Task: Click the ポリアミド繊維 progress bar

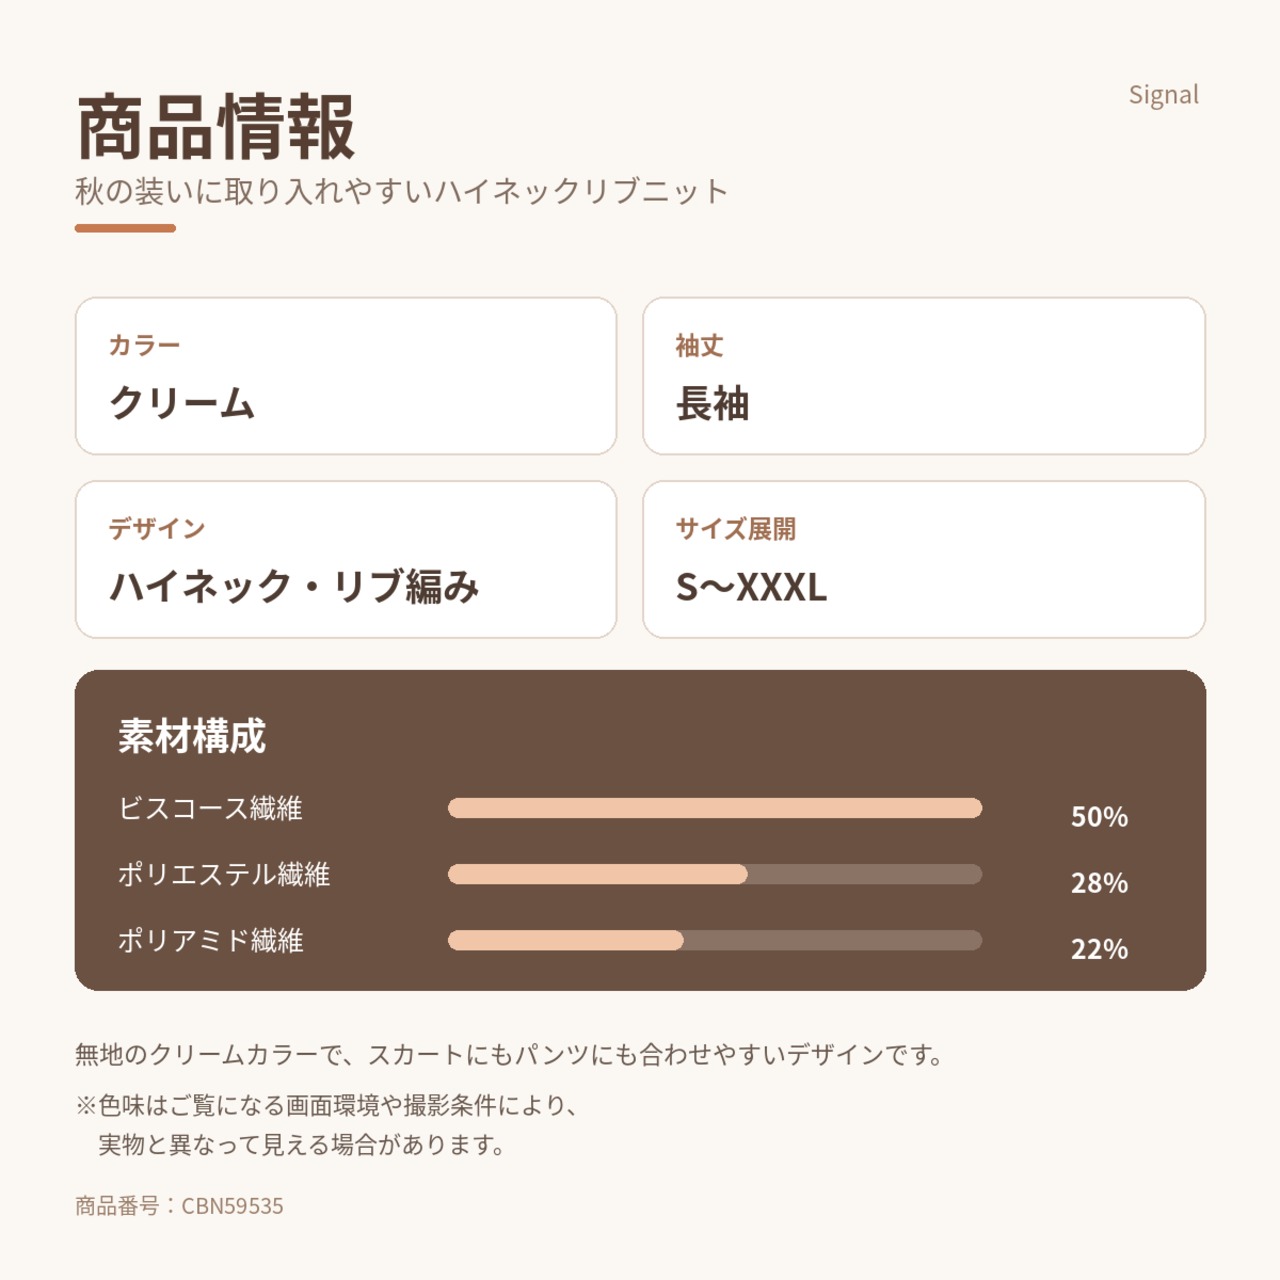Action: pos(715,940)
